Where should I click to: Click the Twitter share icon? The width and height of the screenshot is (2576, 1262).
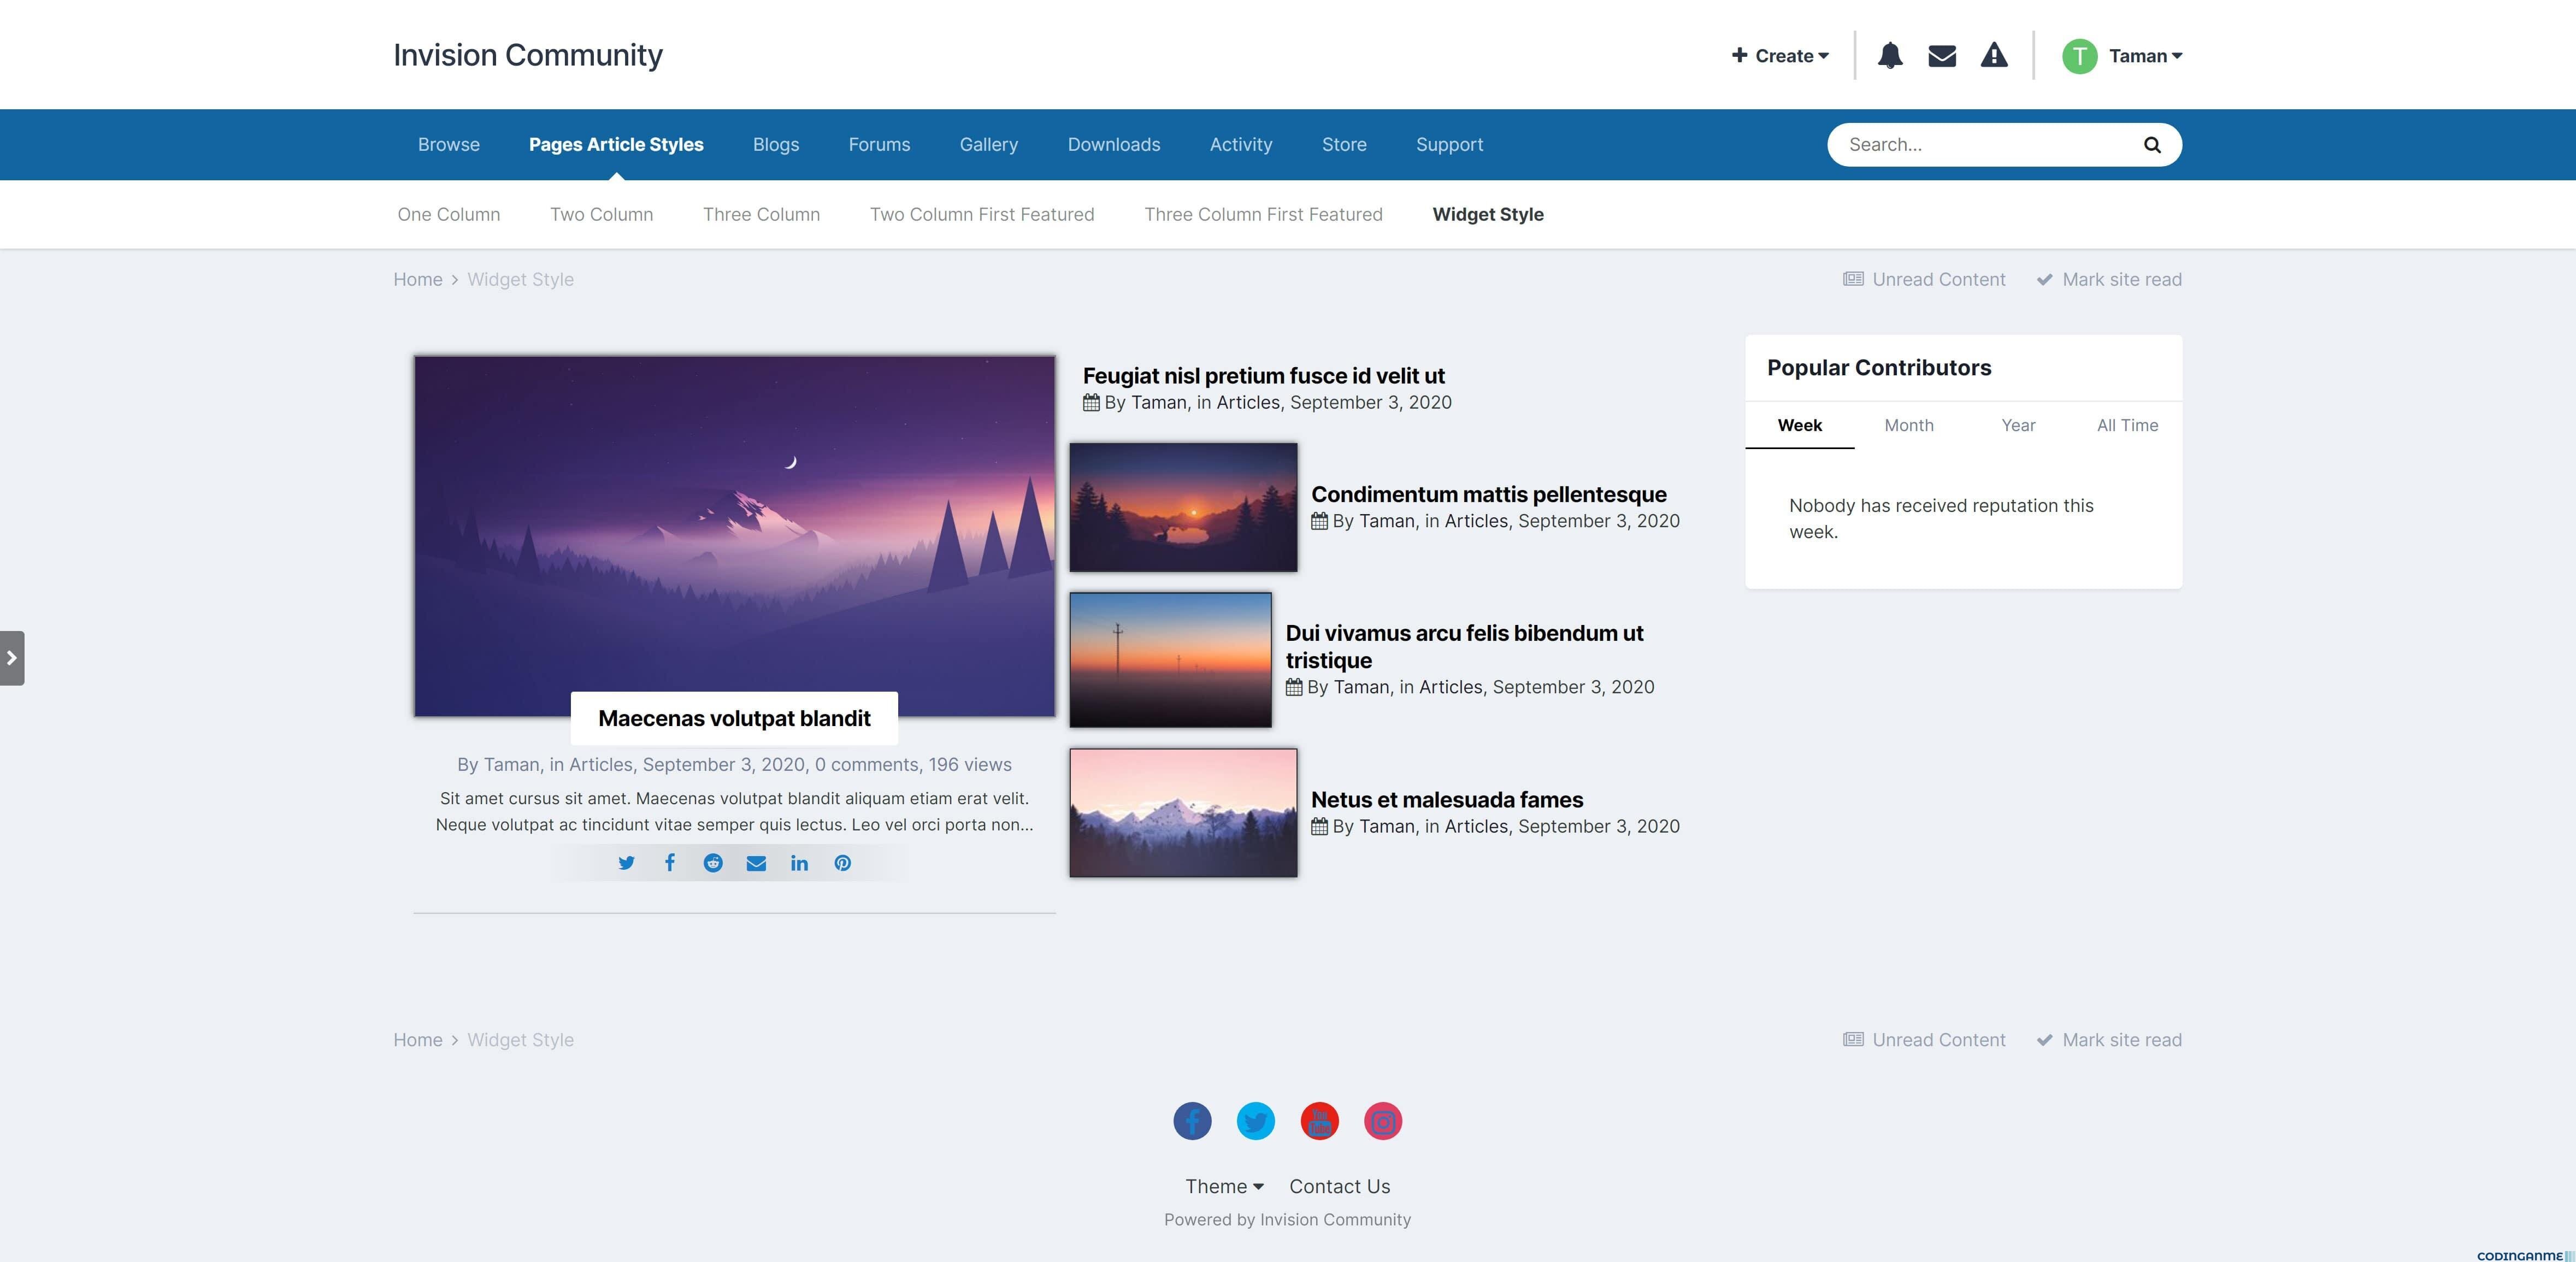point(626,861)
